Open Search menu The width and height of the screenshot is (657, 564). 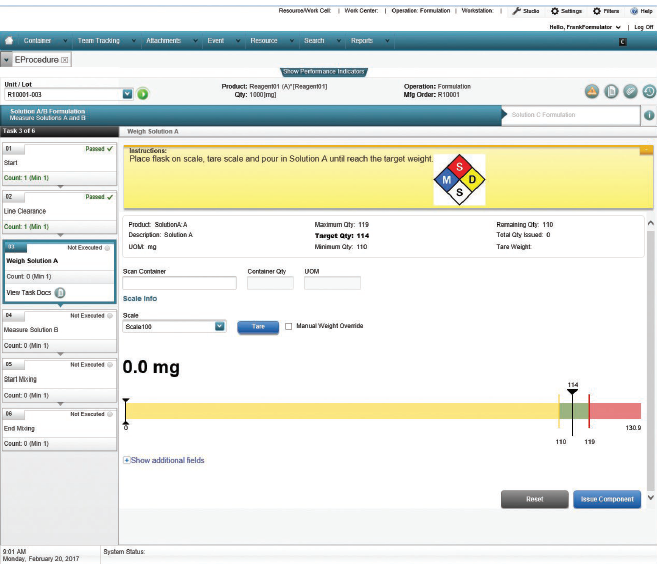point(314,41)
